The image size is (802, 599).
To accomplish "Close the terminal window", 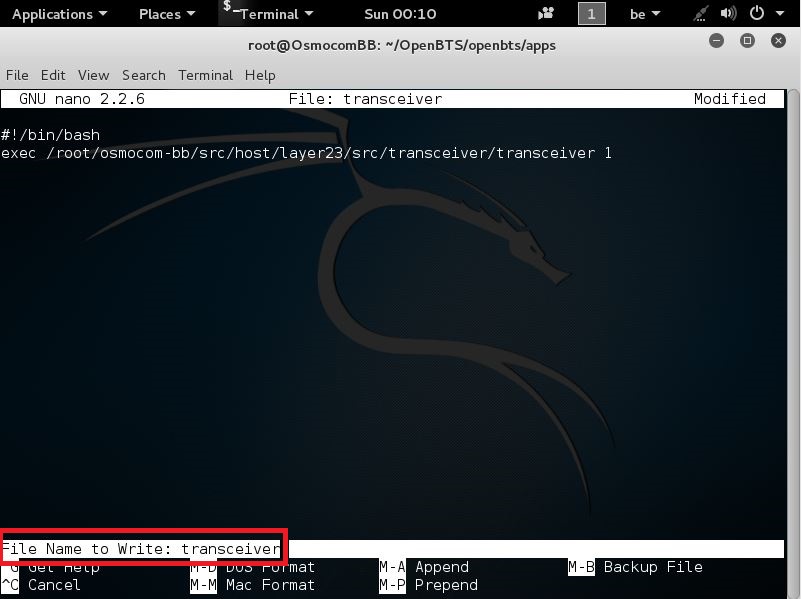I will pos(778,40).
